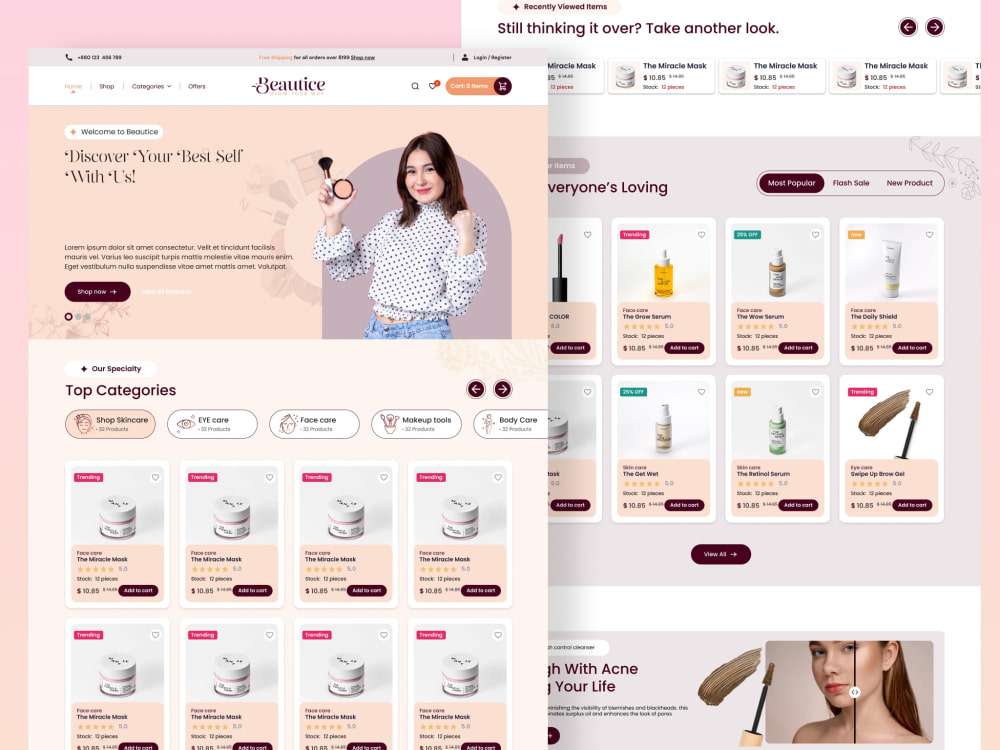Viewport: 1000px width, 750px height.
Task: Click the face icon in Shop Skincare chip
Action: [83, 423]
